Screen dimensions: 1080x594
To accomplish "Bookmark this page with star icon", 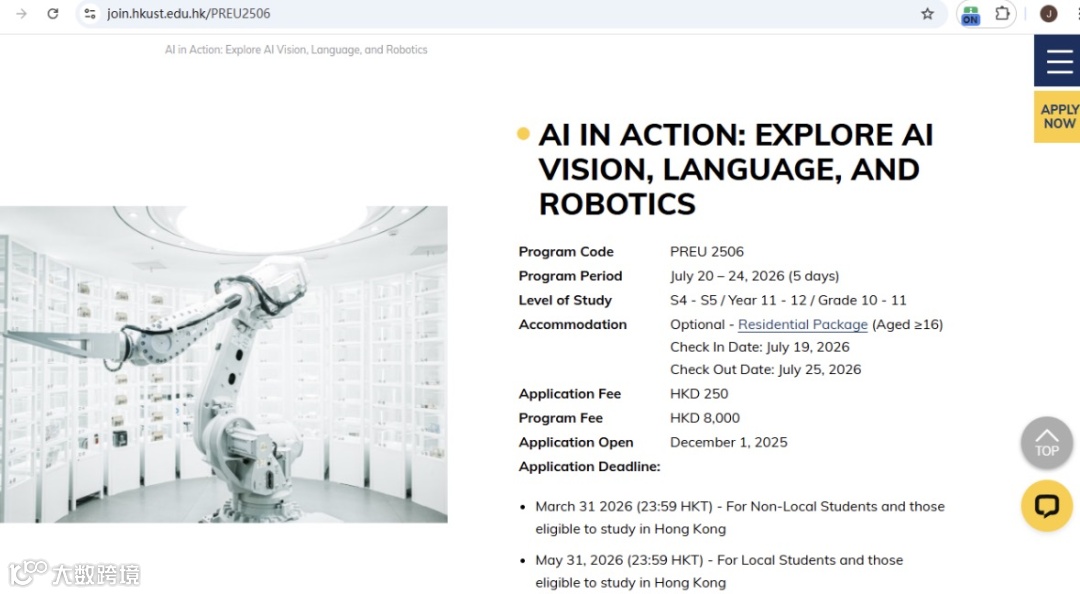I will [x=927, y=13].
